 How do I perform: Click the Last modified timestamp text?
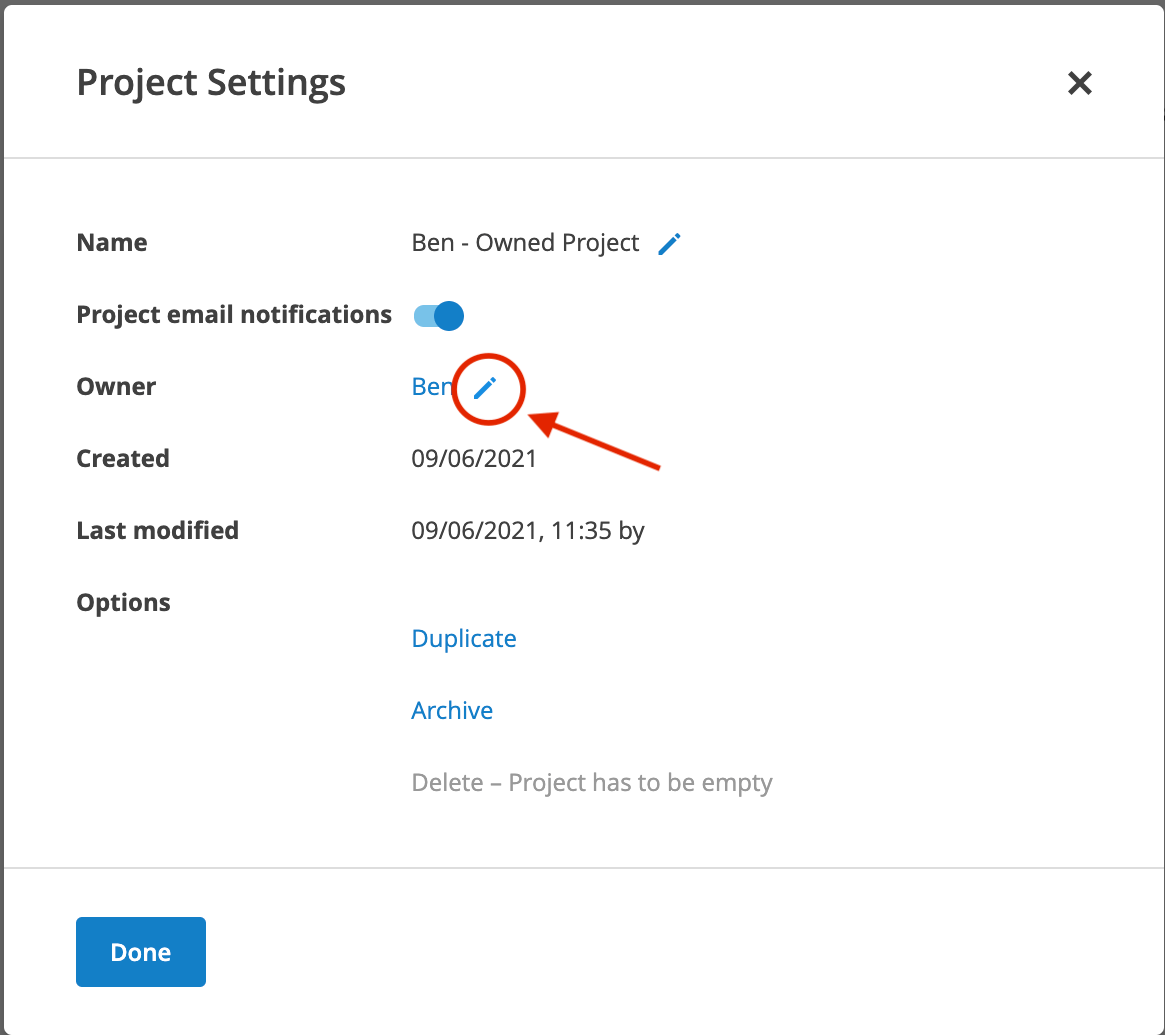tap(528, 531)
